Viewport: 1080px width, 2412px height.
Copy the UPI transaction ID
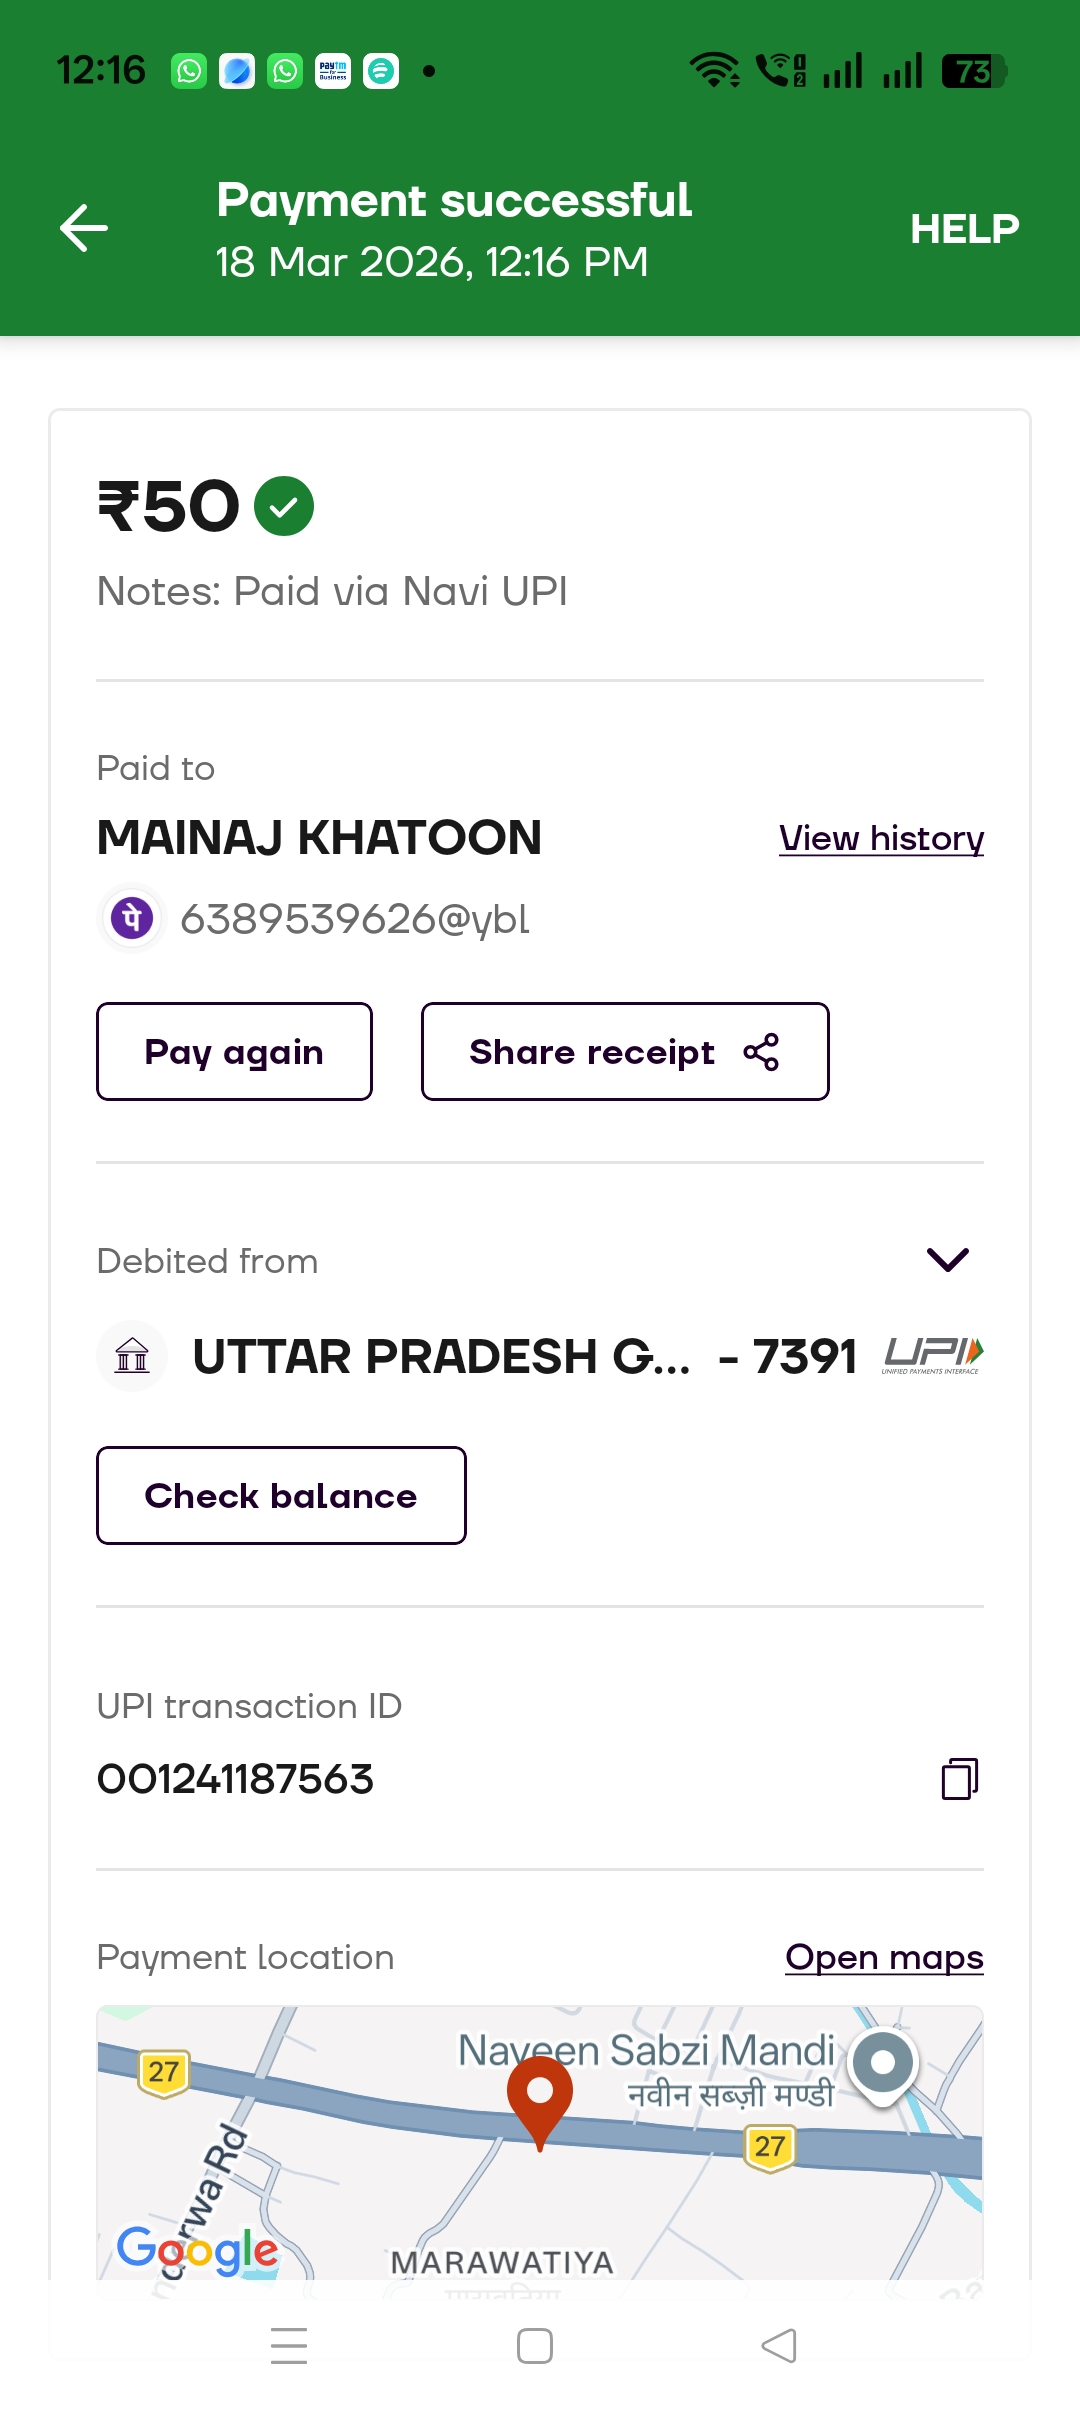(959, 1779)
